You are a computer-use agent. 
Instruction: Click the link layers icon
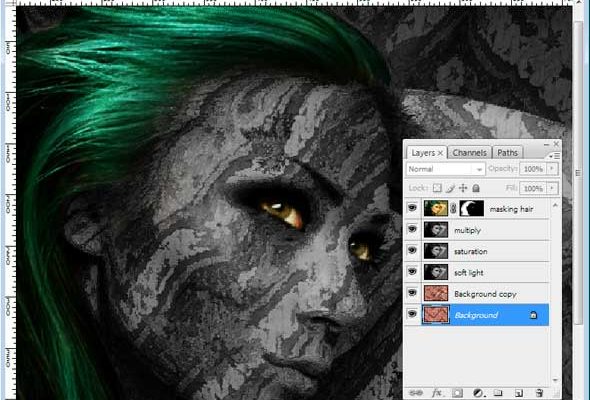pos(416,393)
